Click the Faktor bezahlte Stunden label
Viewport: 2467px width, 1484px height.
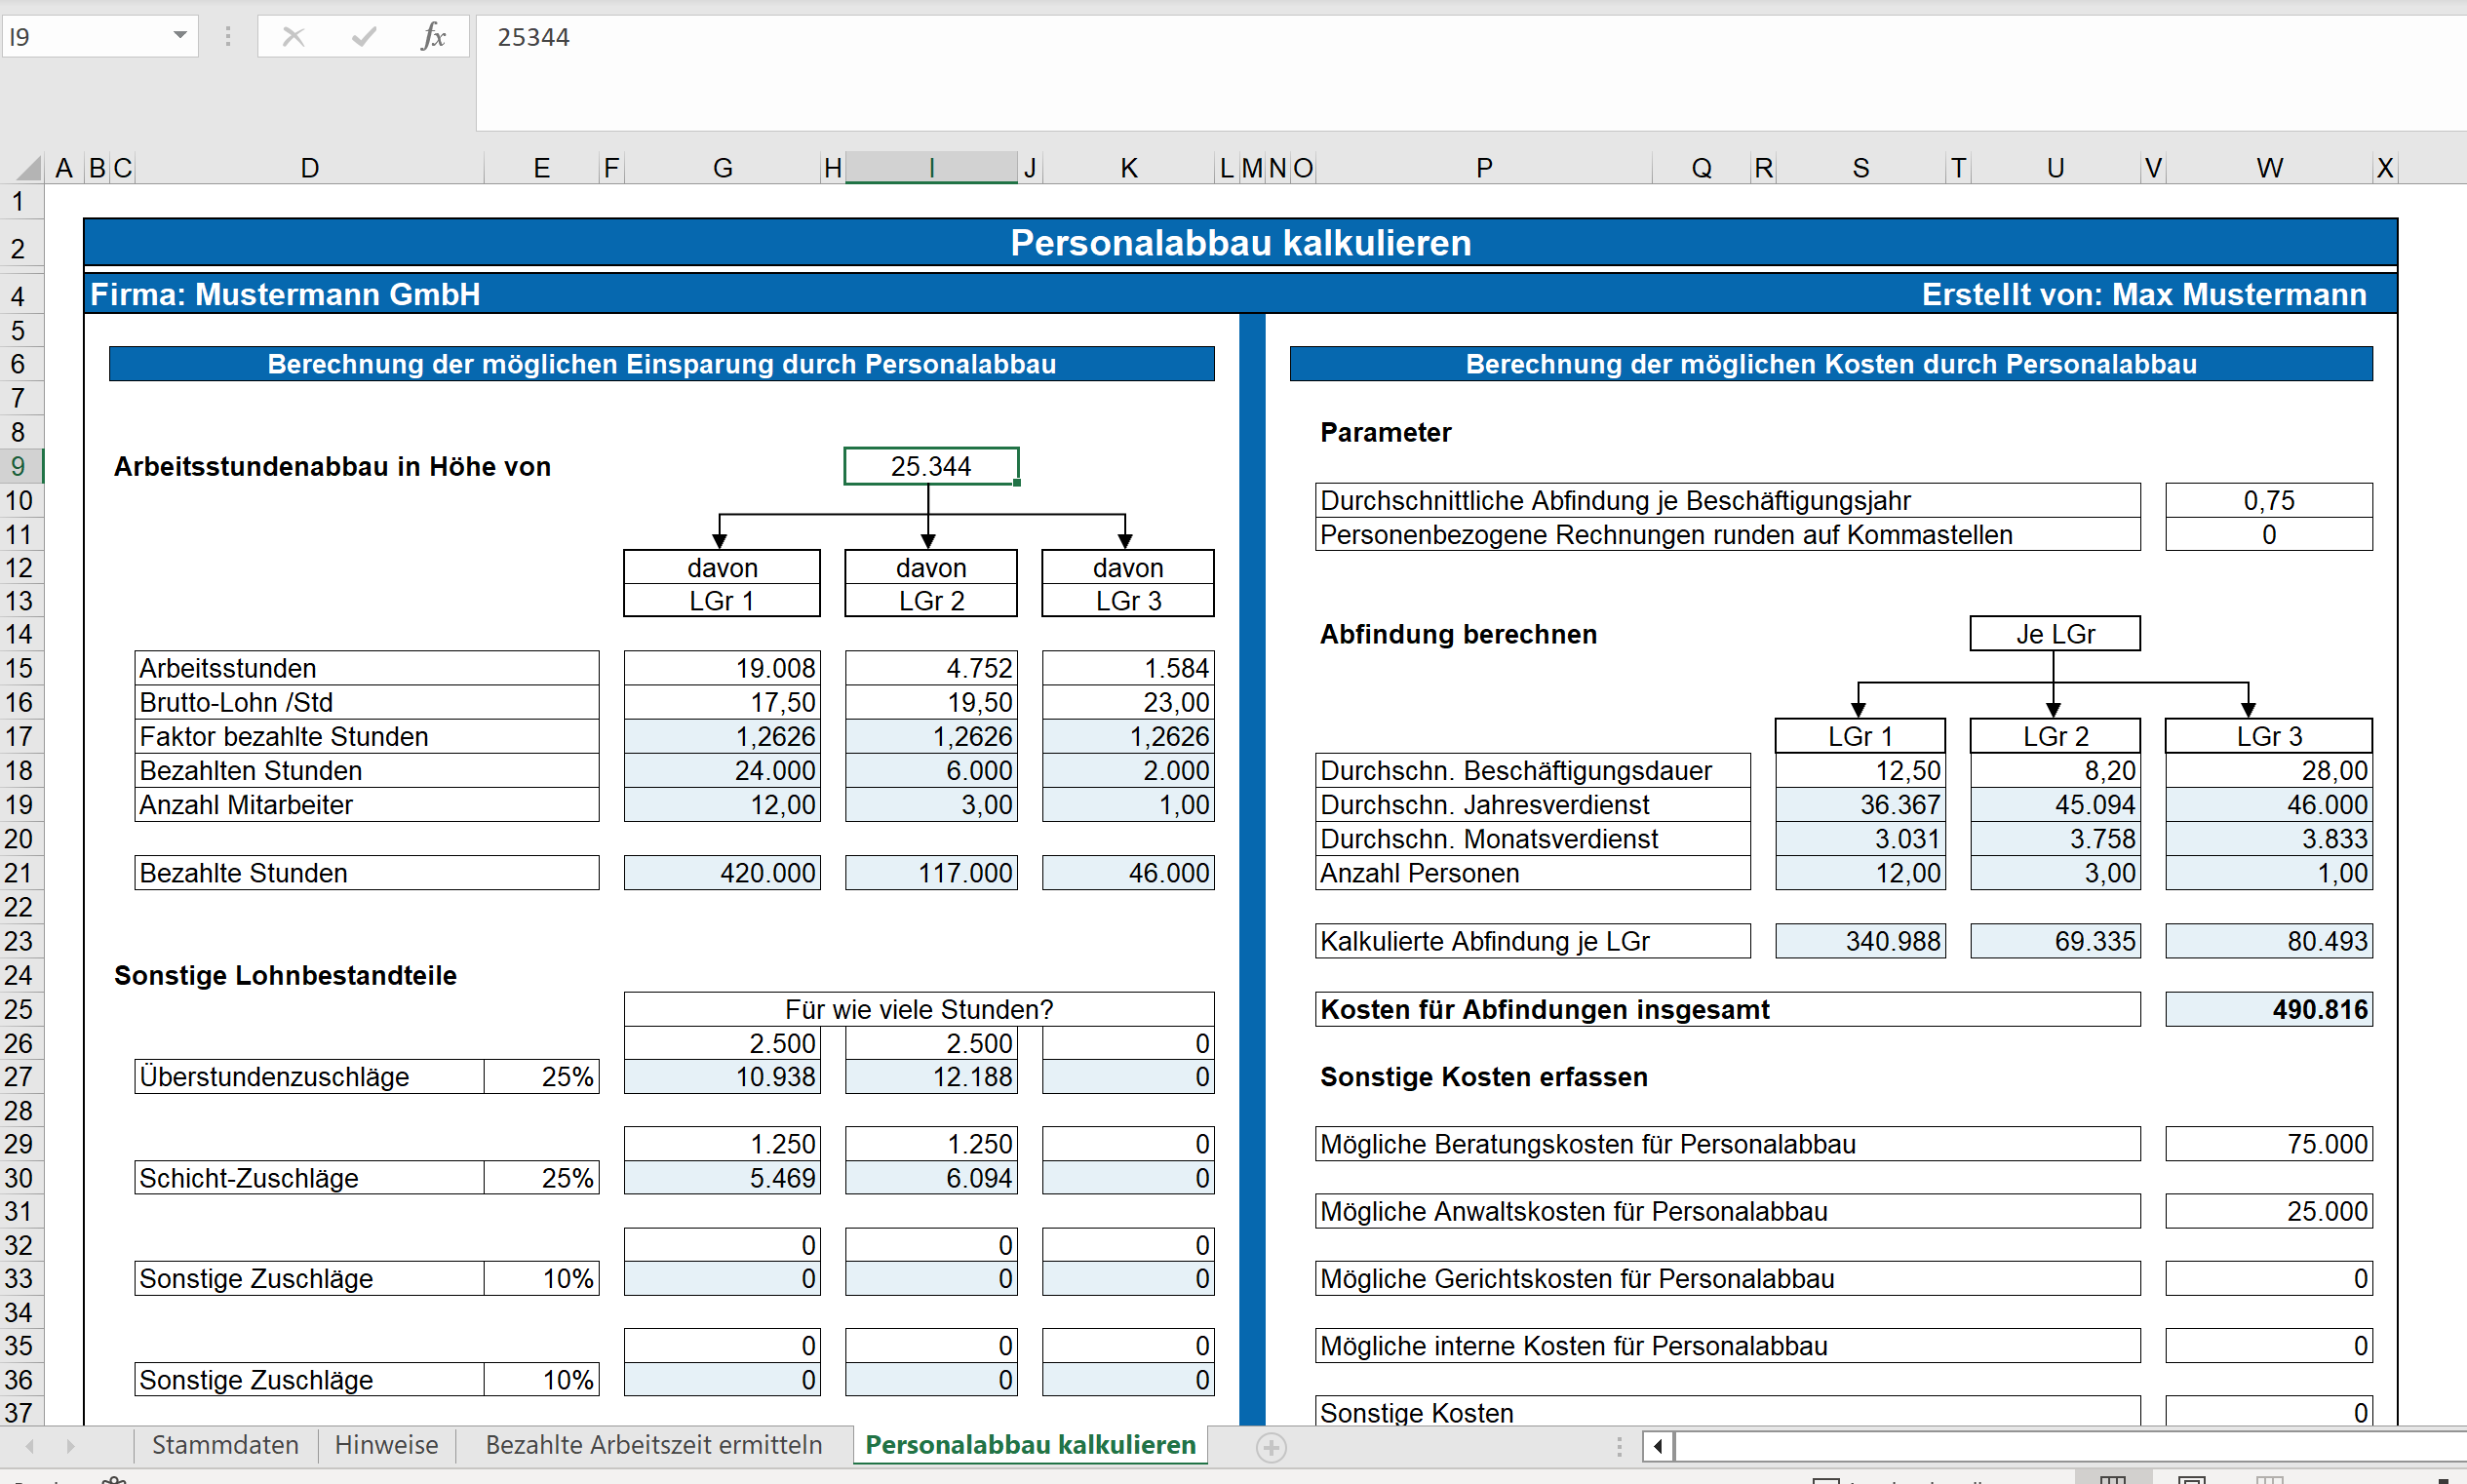point(366,736)
